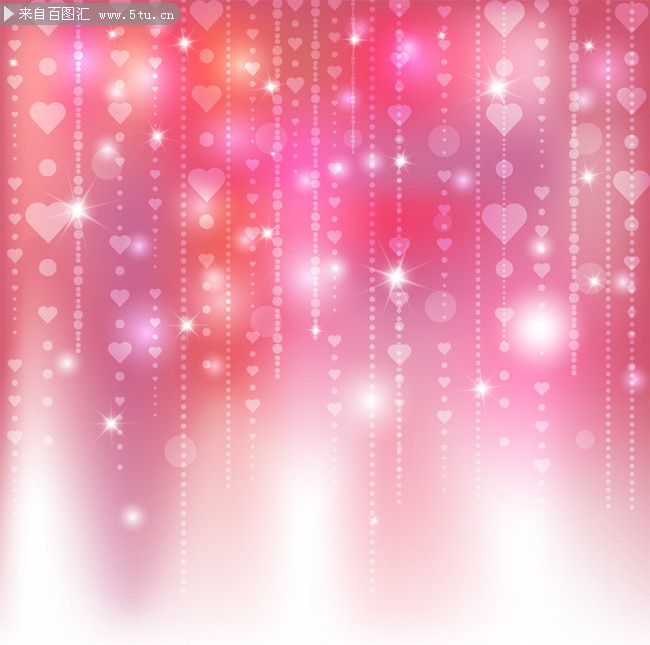Click the large heart on far right edge
The image size is (650, 645).
630,185
